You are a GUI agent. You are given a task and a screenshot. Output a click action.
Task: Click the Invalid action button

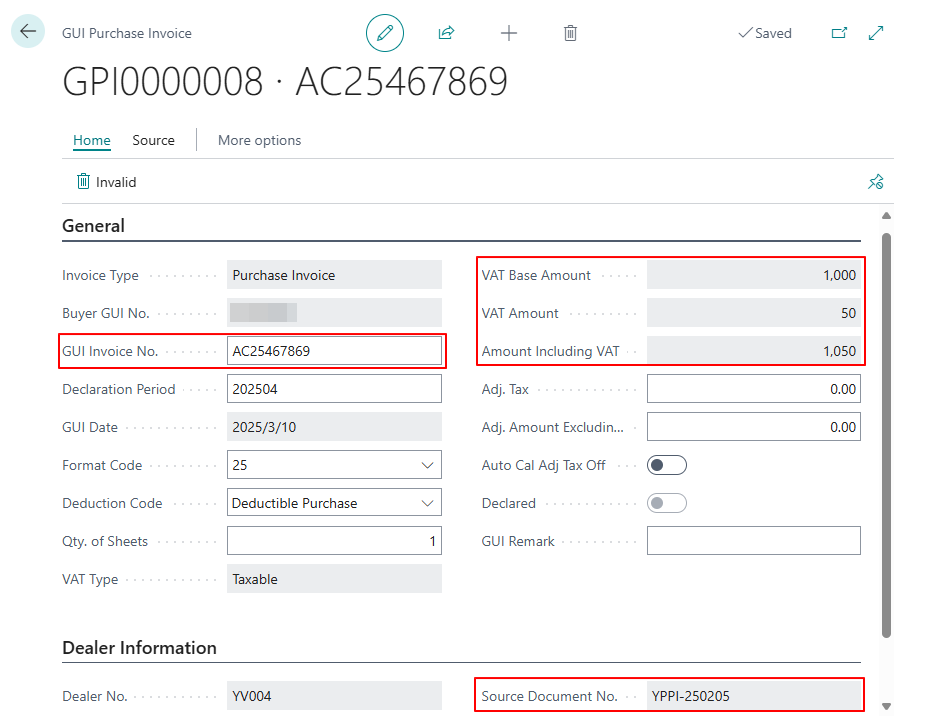[x=106, y=182]
